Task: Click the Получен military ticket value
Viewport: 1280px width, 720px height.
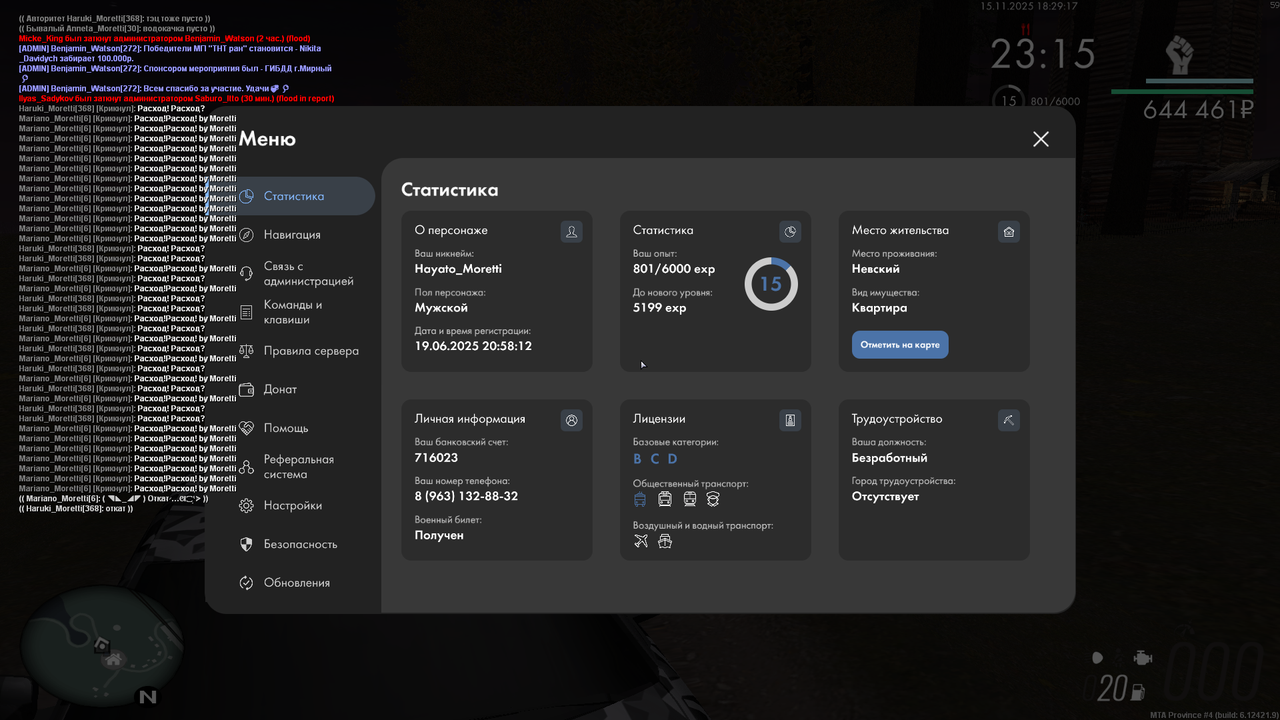Action: (439, 535)
